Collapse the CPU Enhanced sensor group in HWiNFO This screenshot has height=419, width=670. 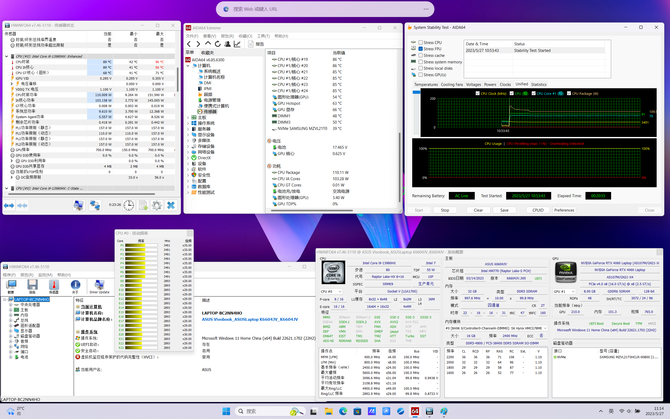[6, 56]
